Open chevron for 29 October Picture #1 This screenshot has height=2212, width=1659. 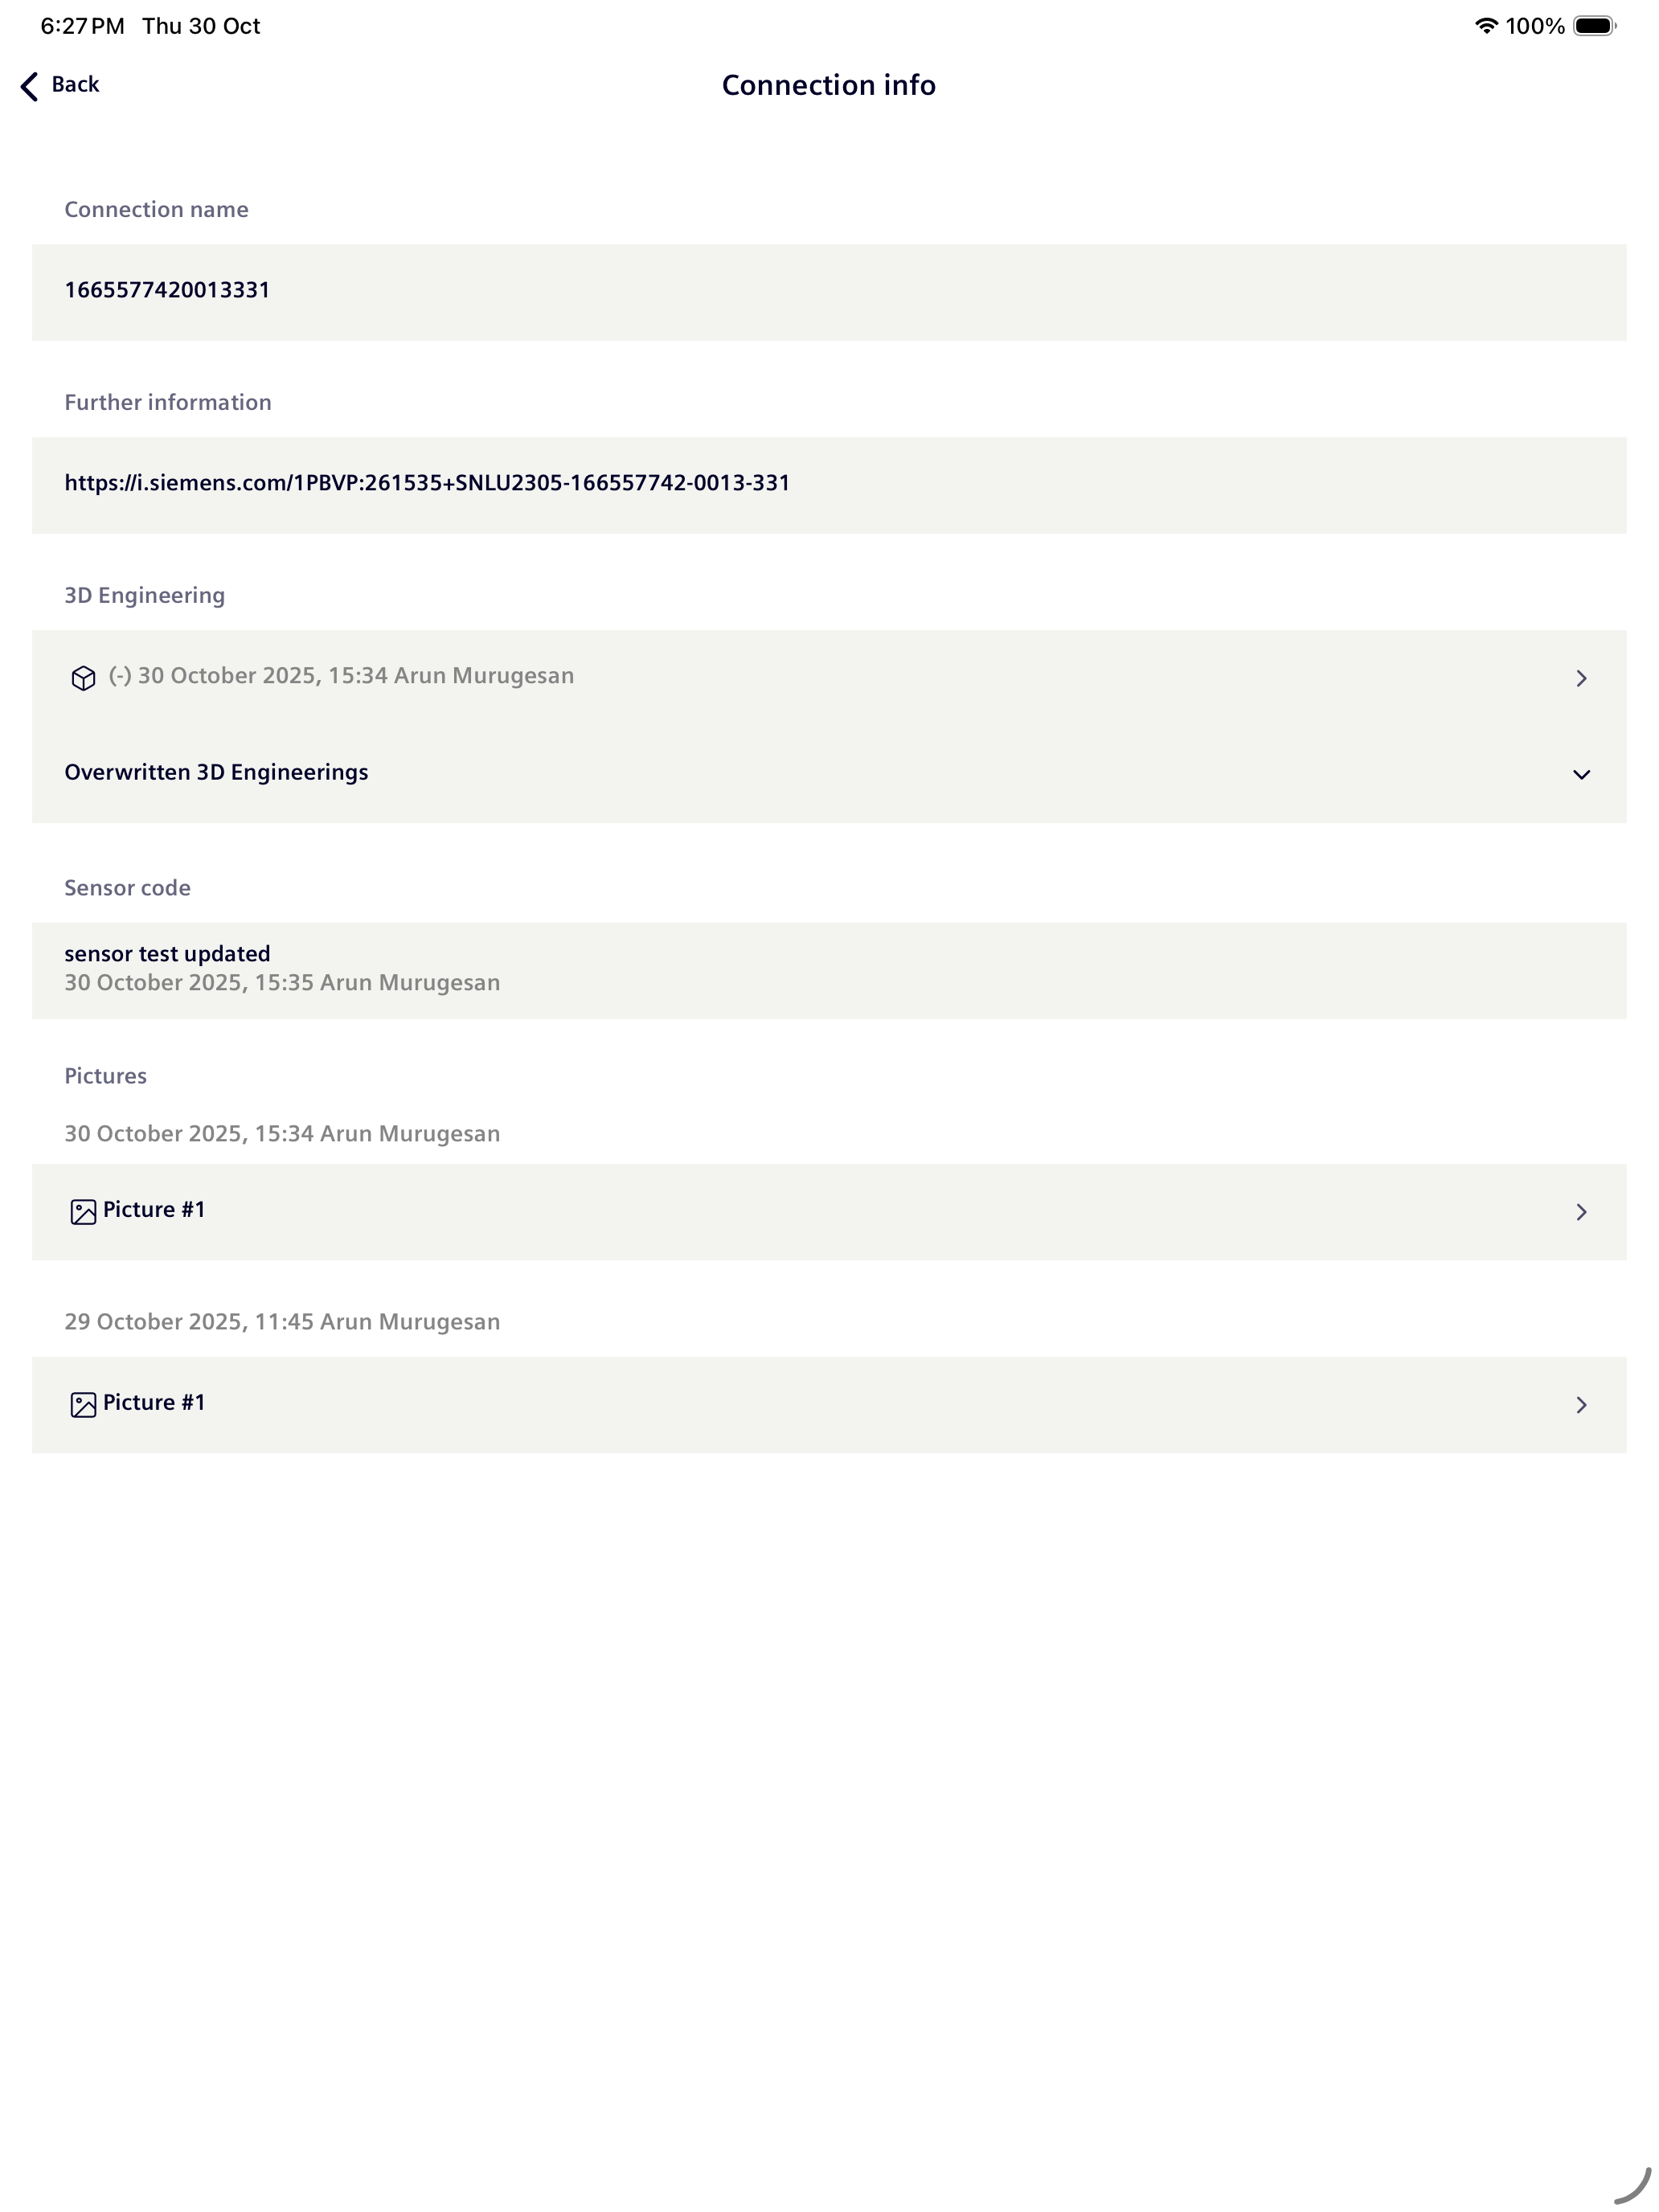click(1581, 1405)
